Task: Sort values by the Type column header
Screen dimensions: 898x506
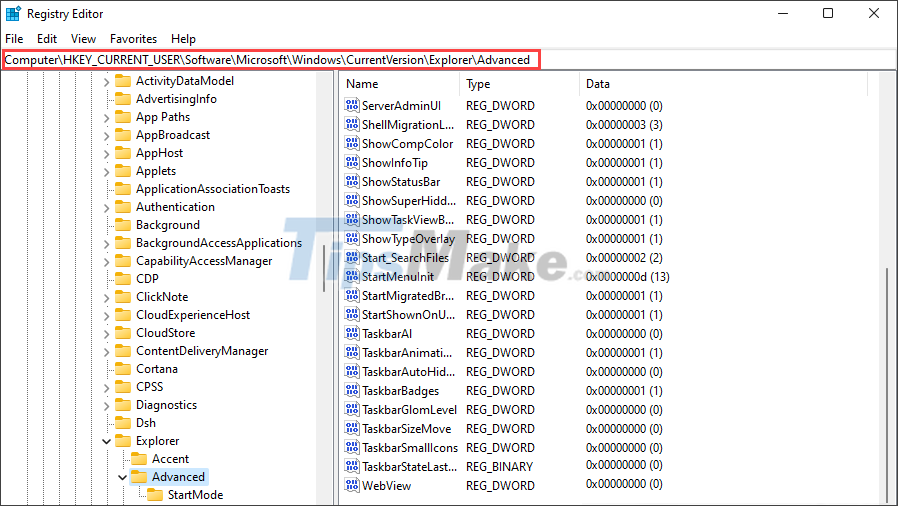Action: 519,84
